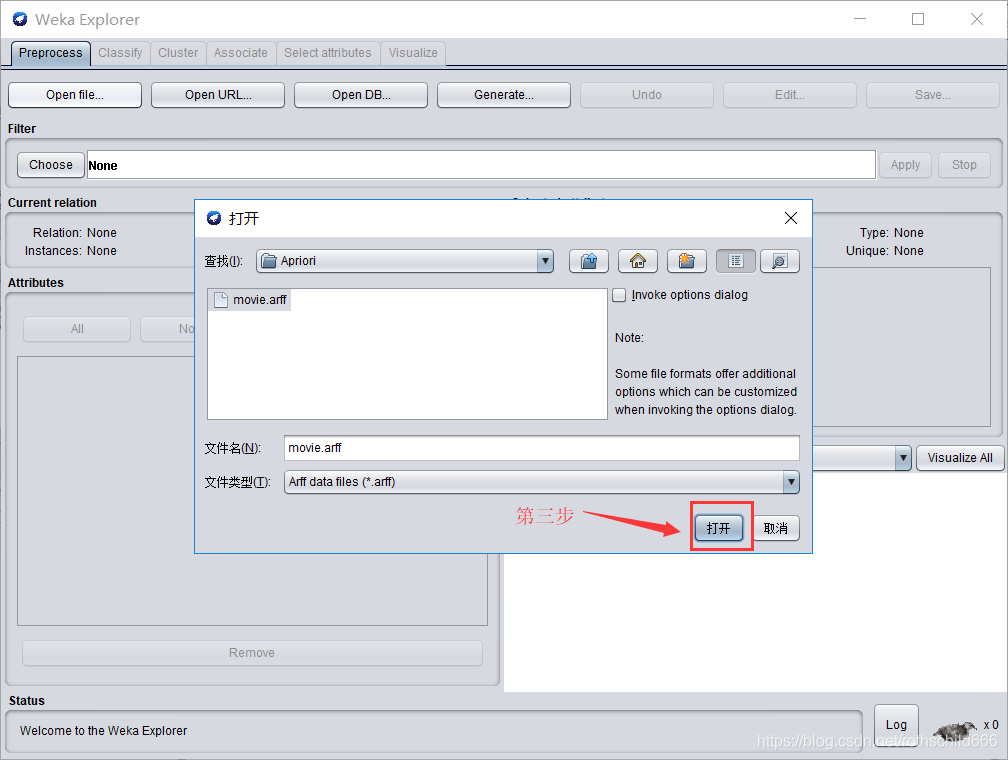This screenshot has height=760, width=1008.
Task: Go up one folder level icon
Action: 589,261
